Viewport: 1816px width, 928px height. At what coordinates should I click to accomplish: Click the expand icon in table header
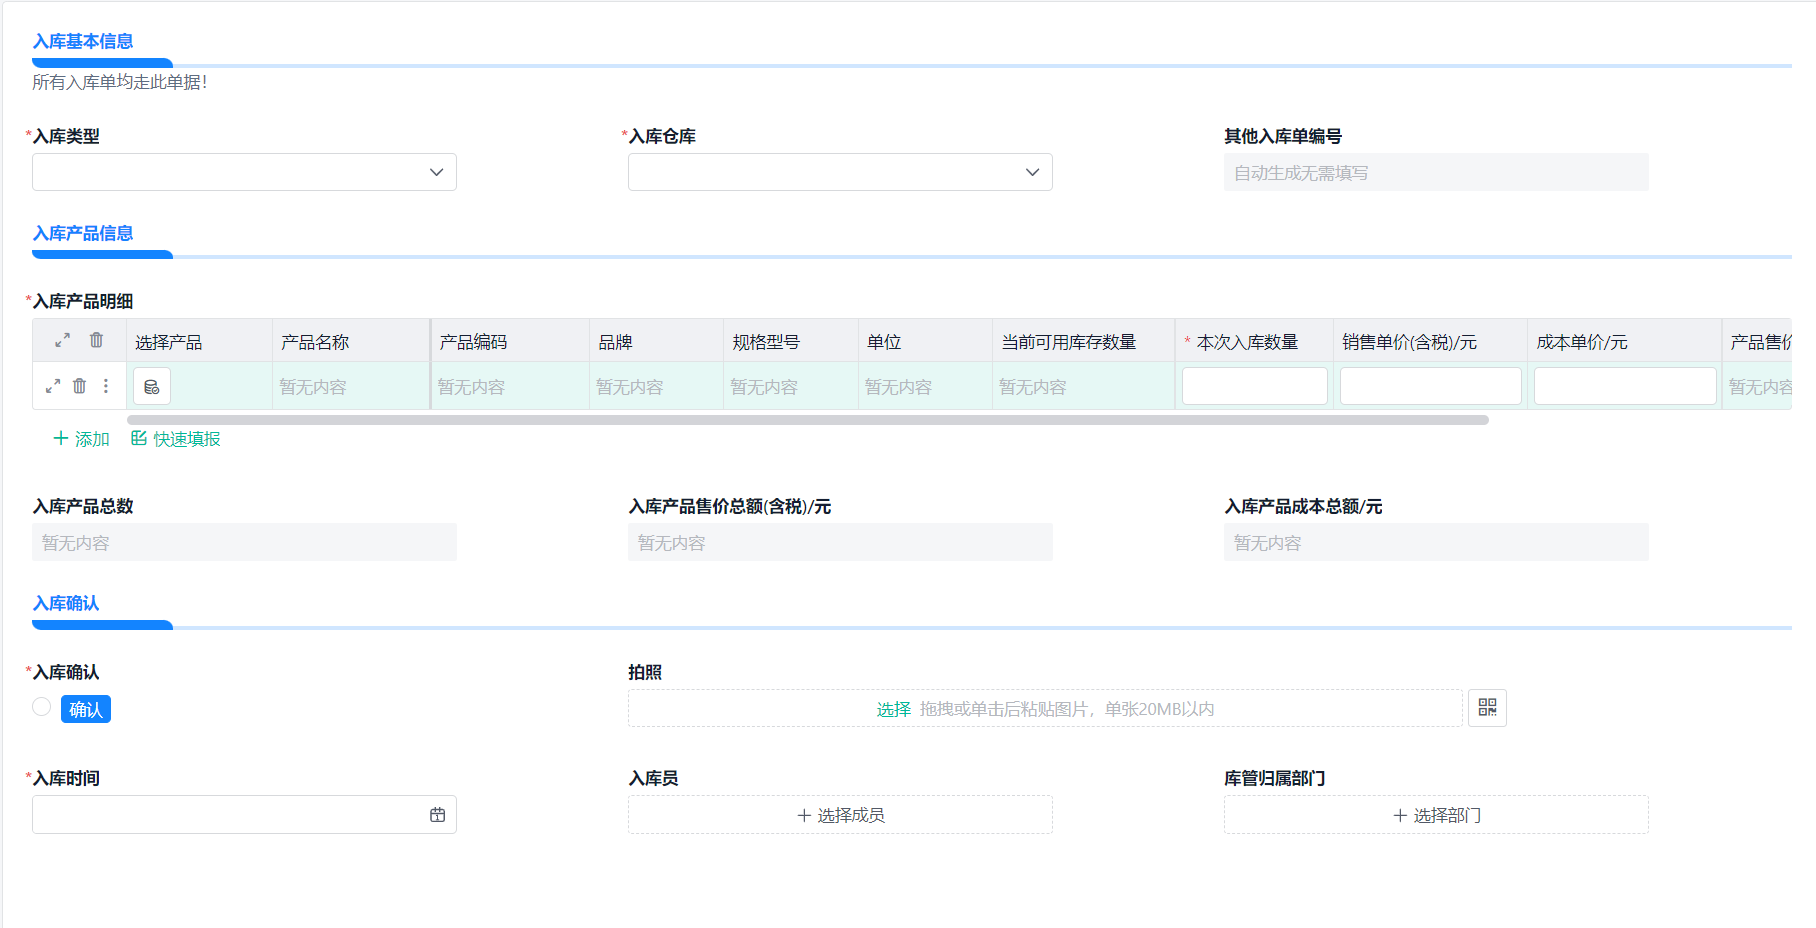[62, 341]
